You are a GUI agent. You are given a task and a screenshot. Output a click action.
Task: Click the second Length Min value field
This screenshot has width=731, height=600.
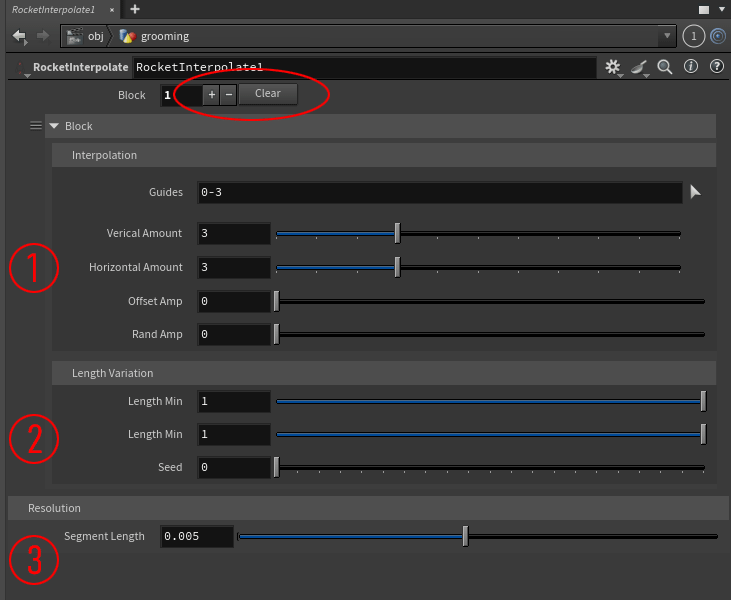(234, 434)
